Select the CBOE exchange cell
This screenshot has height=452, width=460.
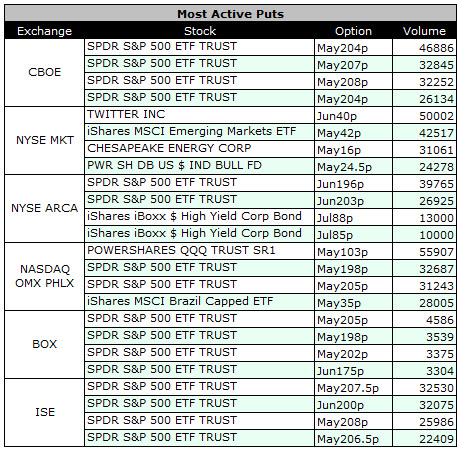(45, 73)
